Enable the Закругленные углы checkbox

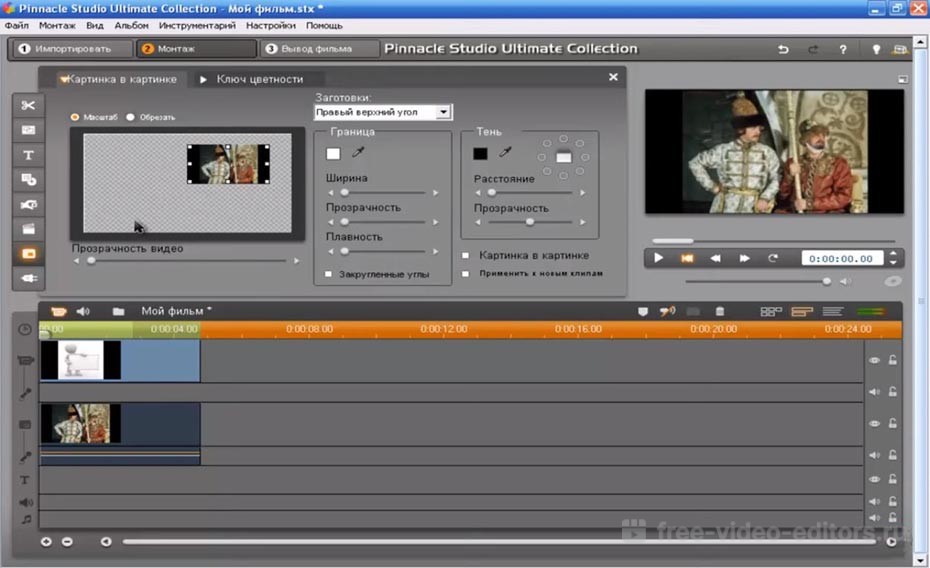coord(328,273)
